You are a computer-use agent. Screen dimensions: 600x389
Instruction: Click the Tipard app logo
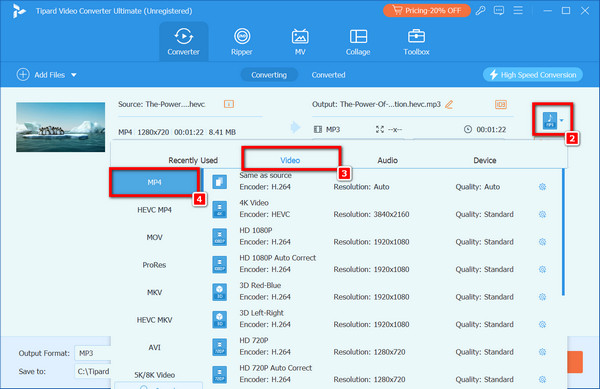coord(19,11)
